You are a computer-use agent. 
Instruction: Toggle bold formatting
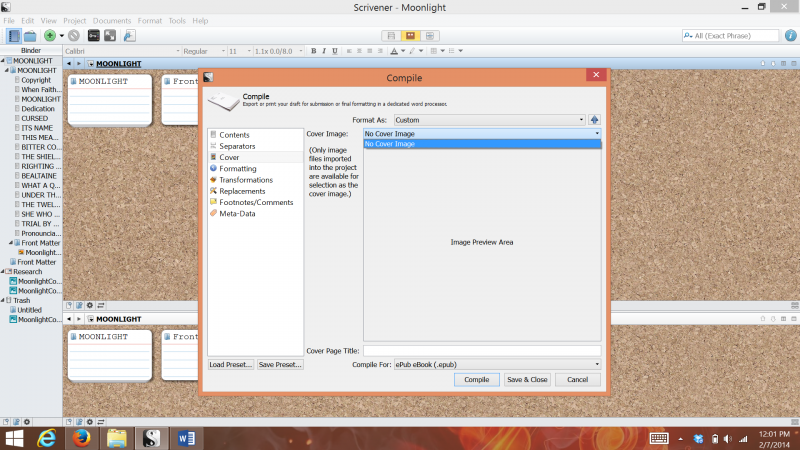(313, 51)
